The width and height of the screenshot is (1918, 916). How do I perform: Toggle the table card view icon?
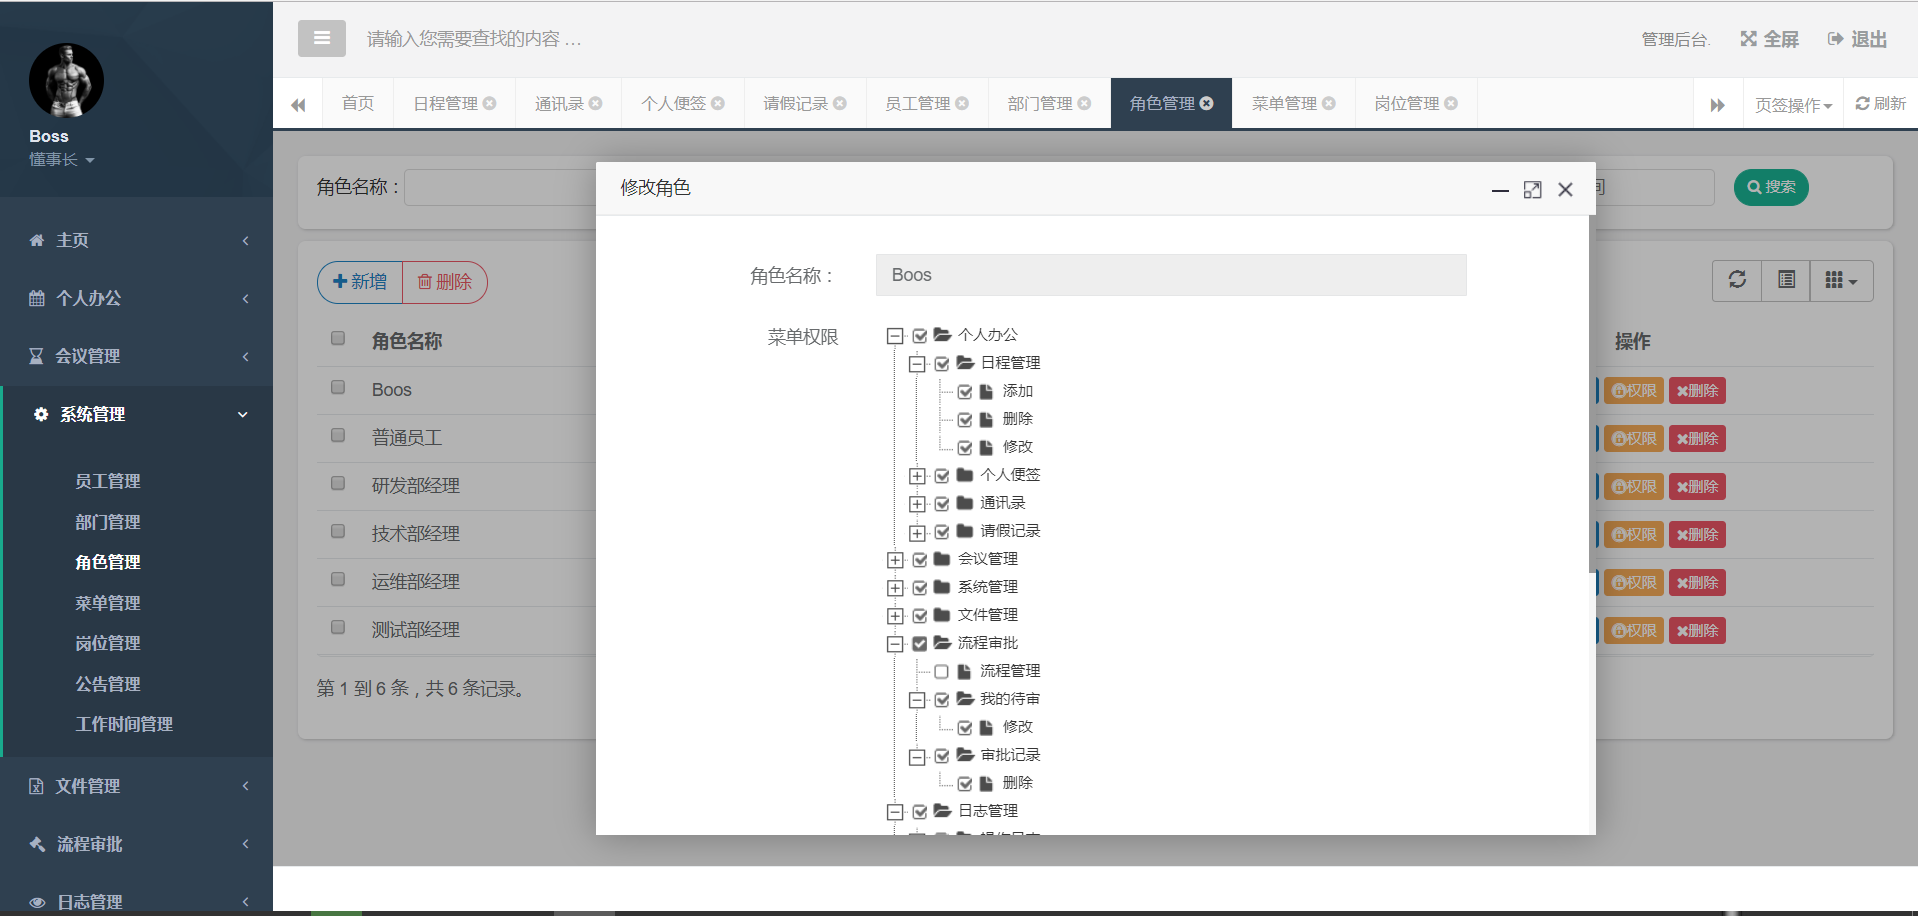pyautogui.click(x=1786, y=280)
